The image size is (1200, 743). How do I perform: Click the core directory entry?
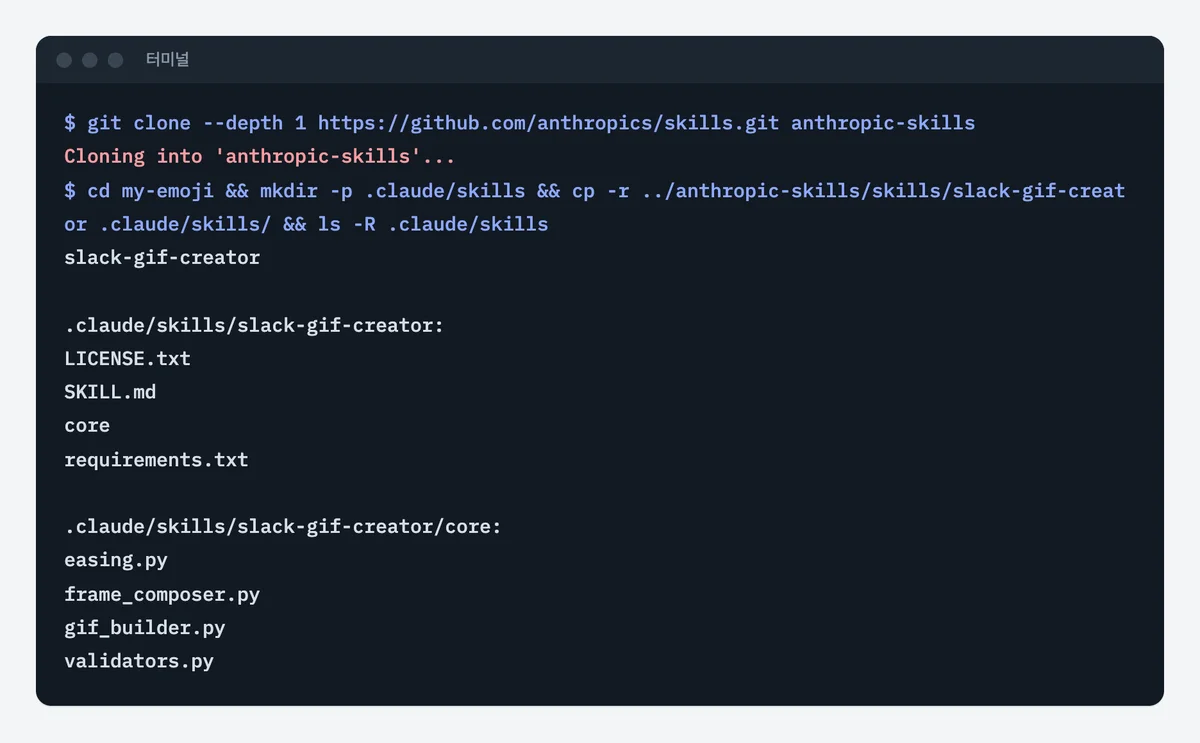click(87, 425)
